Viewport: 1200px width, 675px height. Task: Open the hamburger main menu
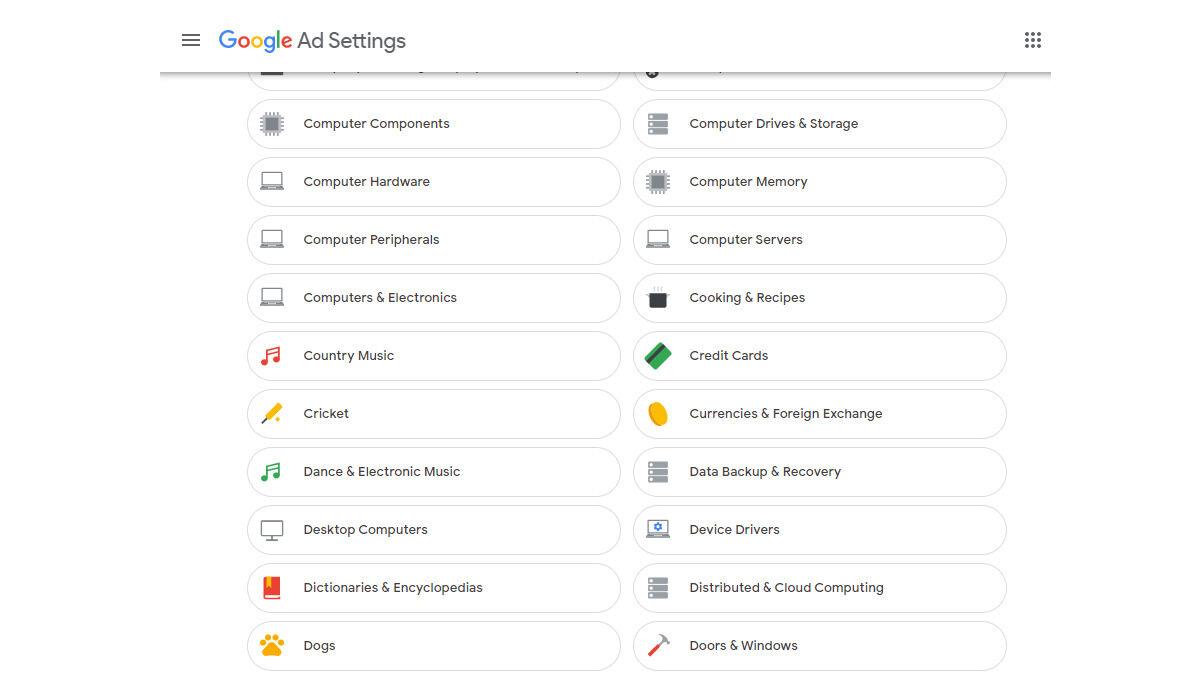191,40
